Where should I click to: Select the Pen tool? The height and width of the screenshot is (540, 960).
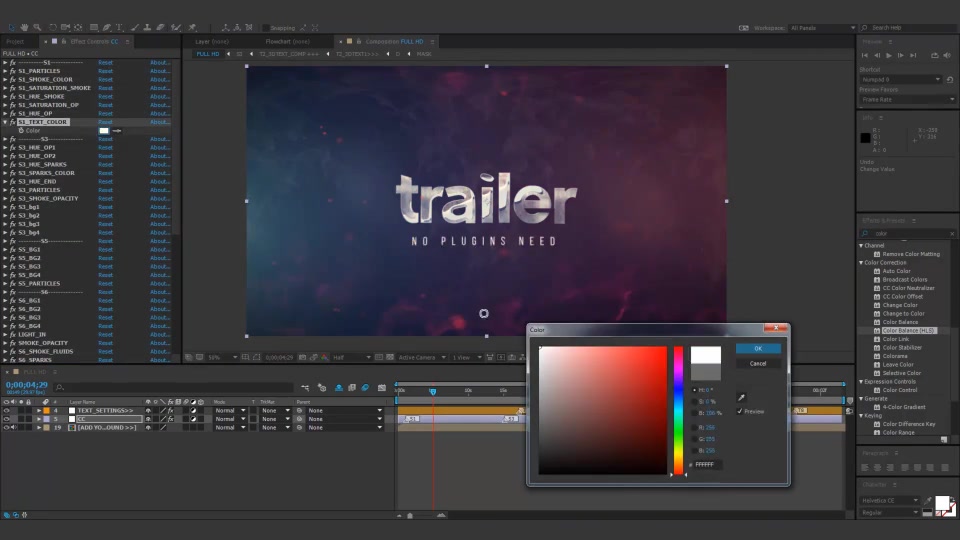pyautogui.click(x=107, y=28)
